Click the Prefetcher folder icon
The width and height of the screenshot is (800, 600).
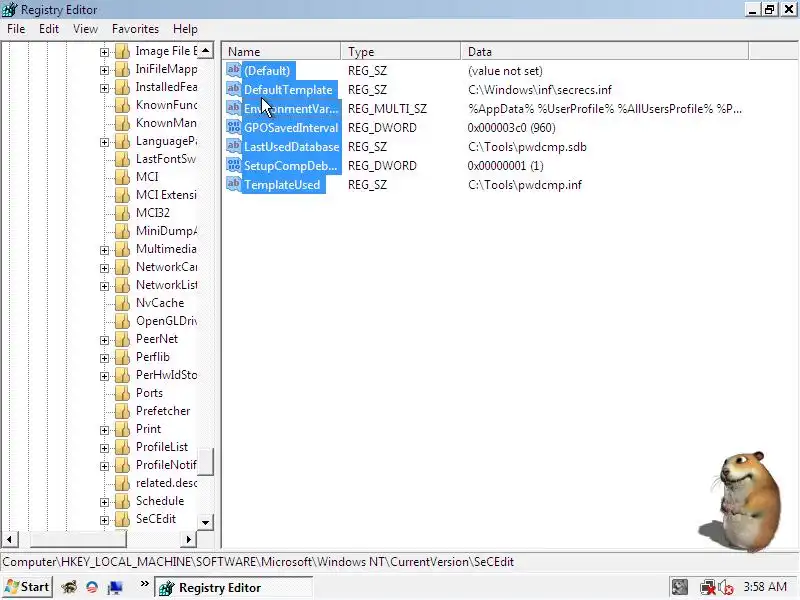(122, 411)
